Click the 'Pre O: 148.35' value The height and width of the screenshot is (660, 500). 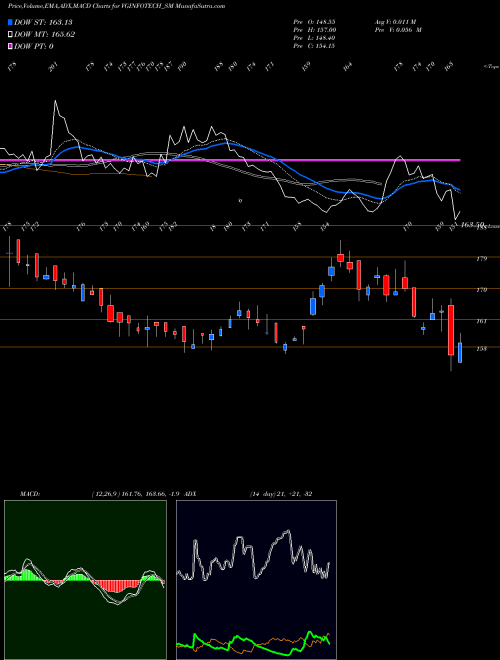click(314, 21)
